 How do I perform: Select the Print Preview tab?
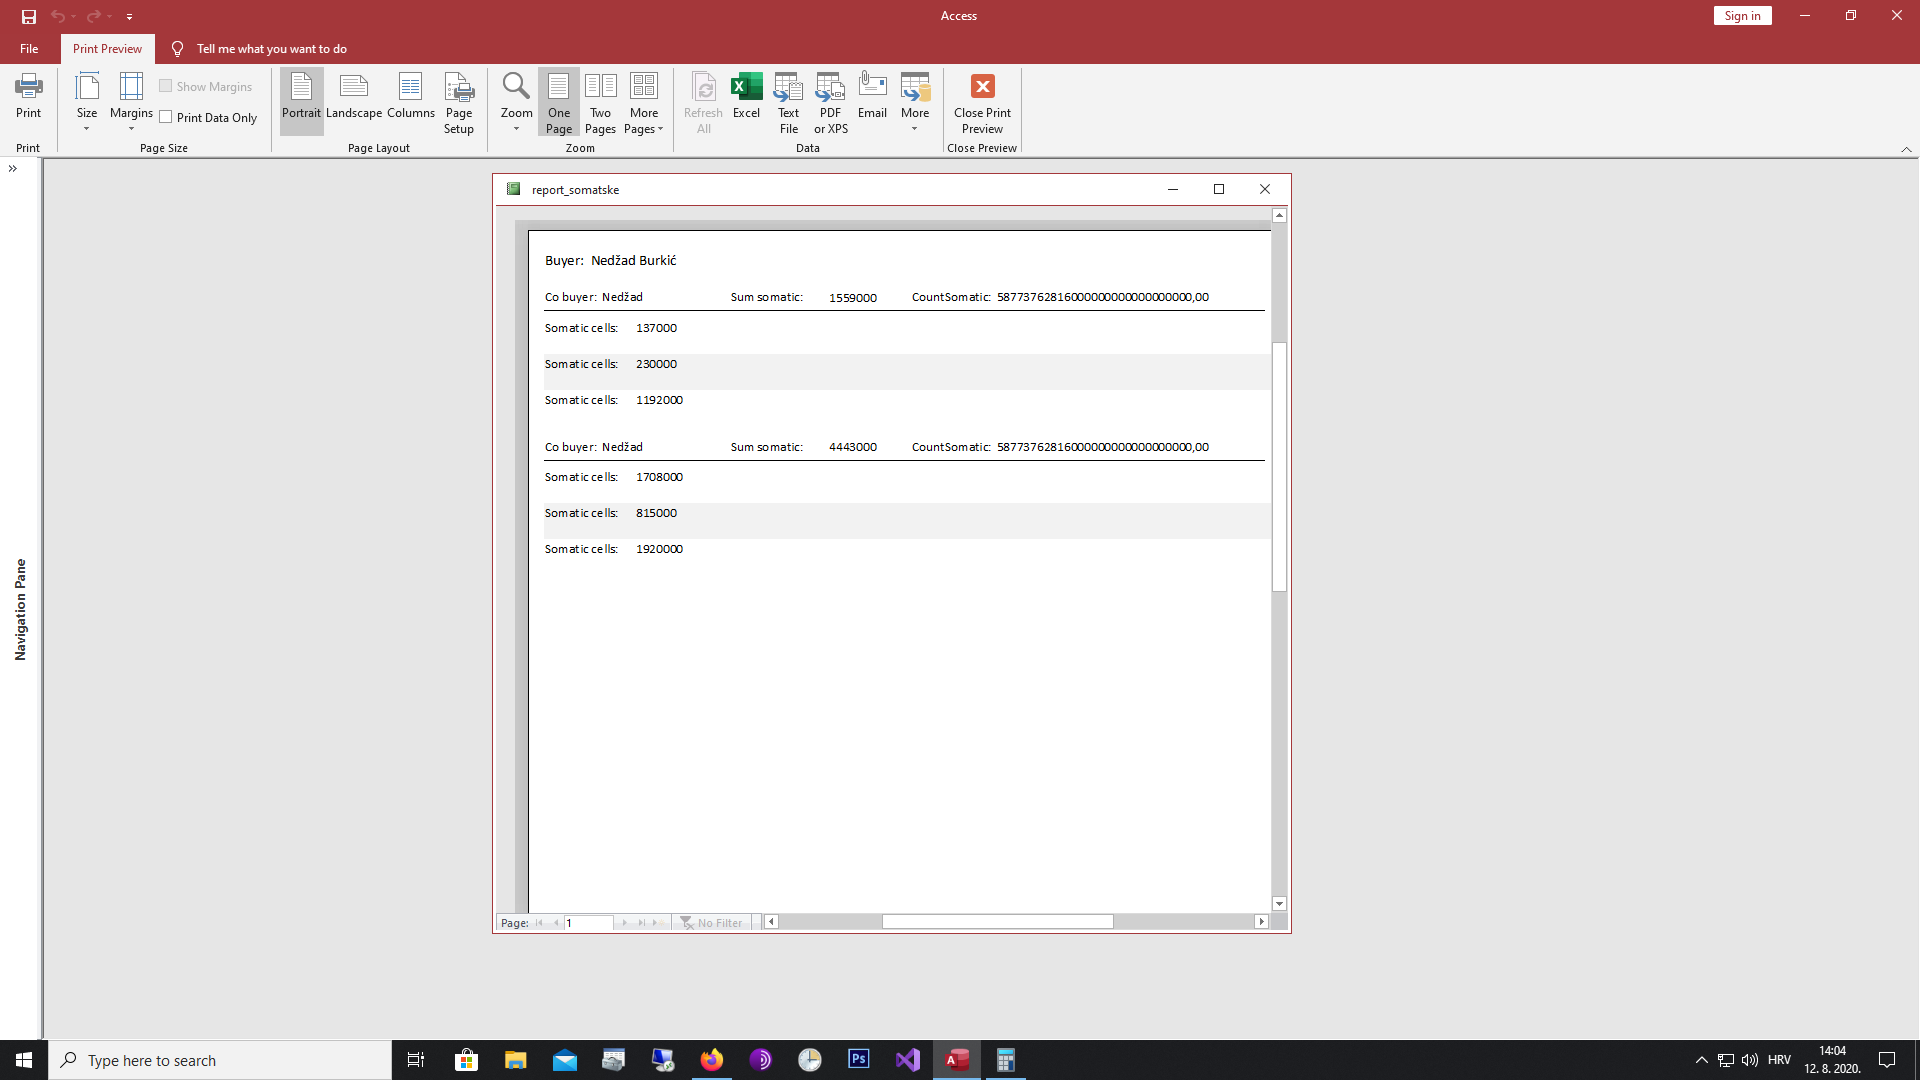[107, 48]
